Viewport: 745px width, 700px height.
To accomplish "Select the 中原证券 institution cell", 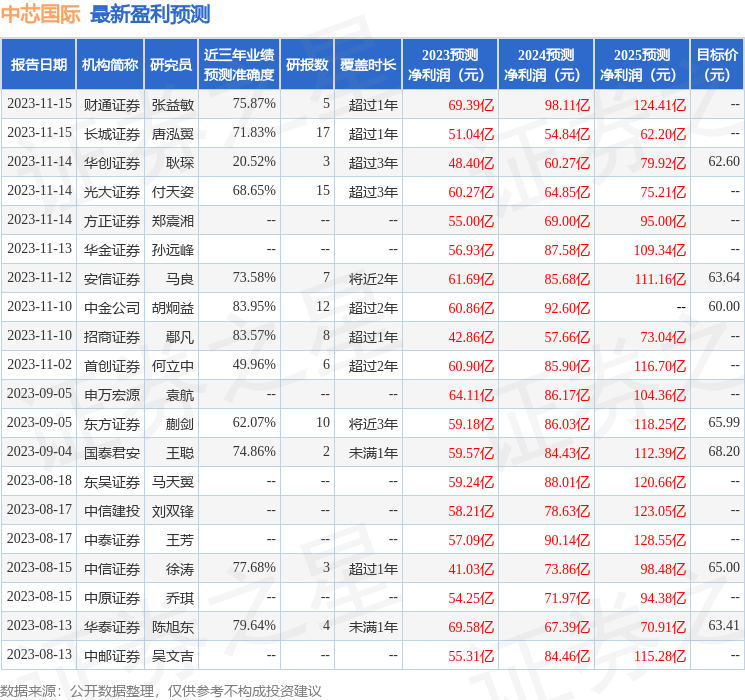I will [112, 598].
